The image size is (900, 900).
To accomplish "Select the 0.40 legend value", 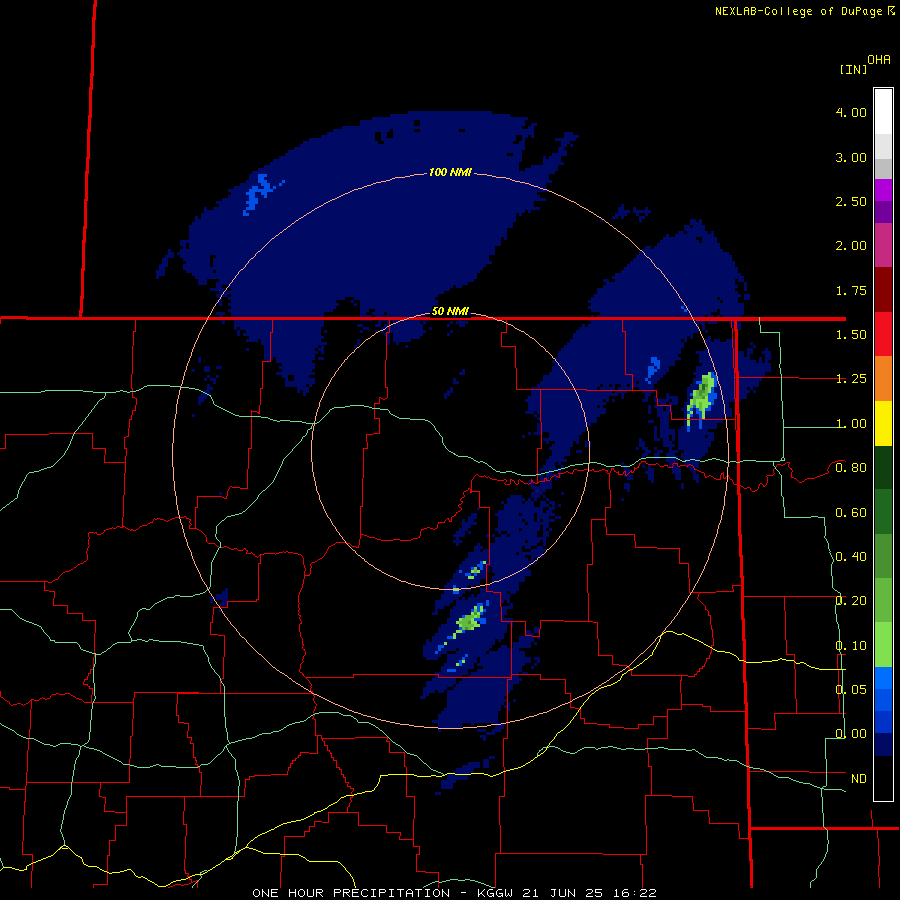I will 851,557.
